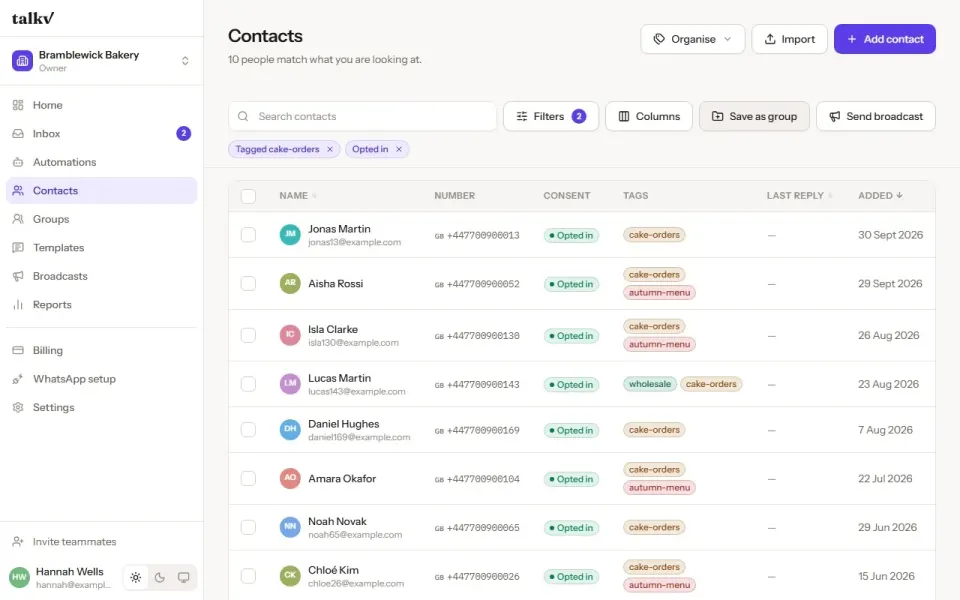Select Contacts in the sidebar
The width and height of the screenshot is (960, 600).
click(x=102, y=190)
